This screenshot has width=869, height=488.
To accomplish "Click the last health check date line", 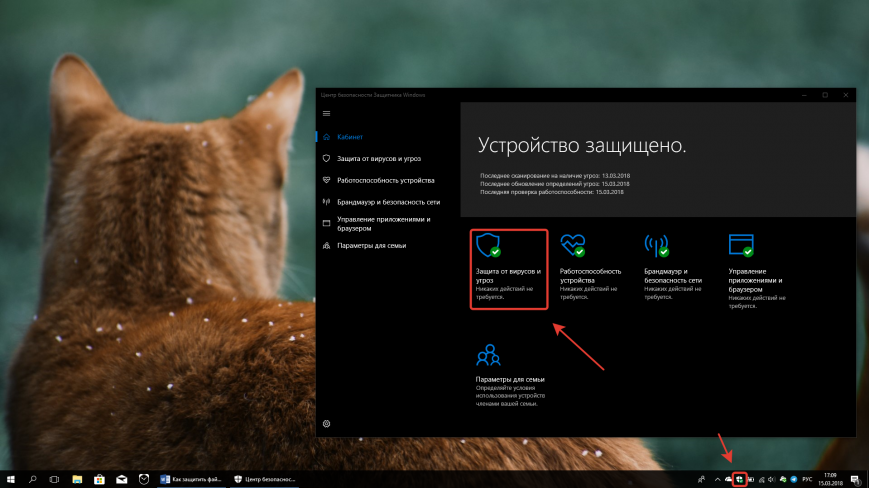I will [551, 192].
